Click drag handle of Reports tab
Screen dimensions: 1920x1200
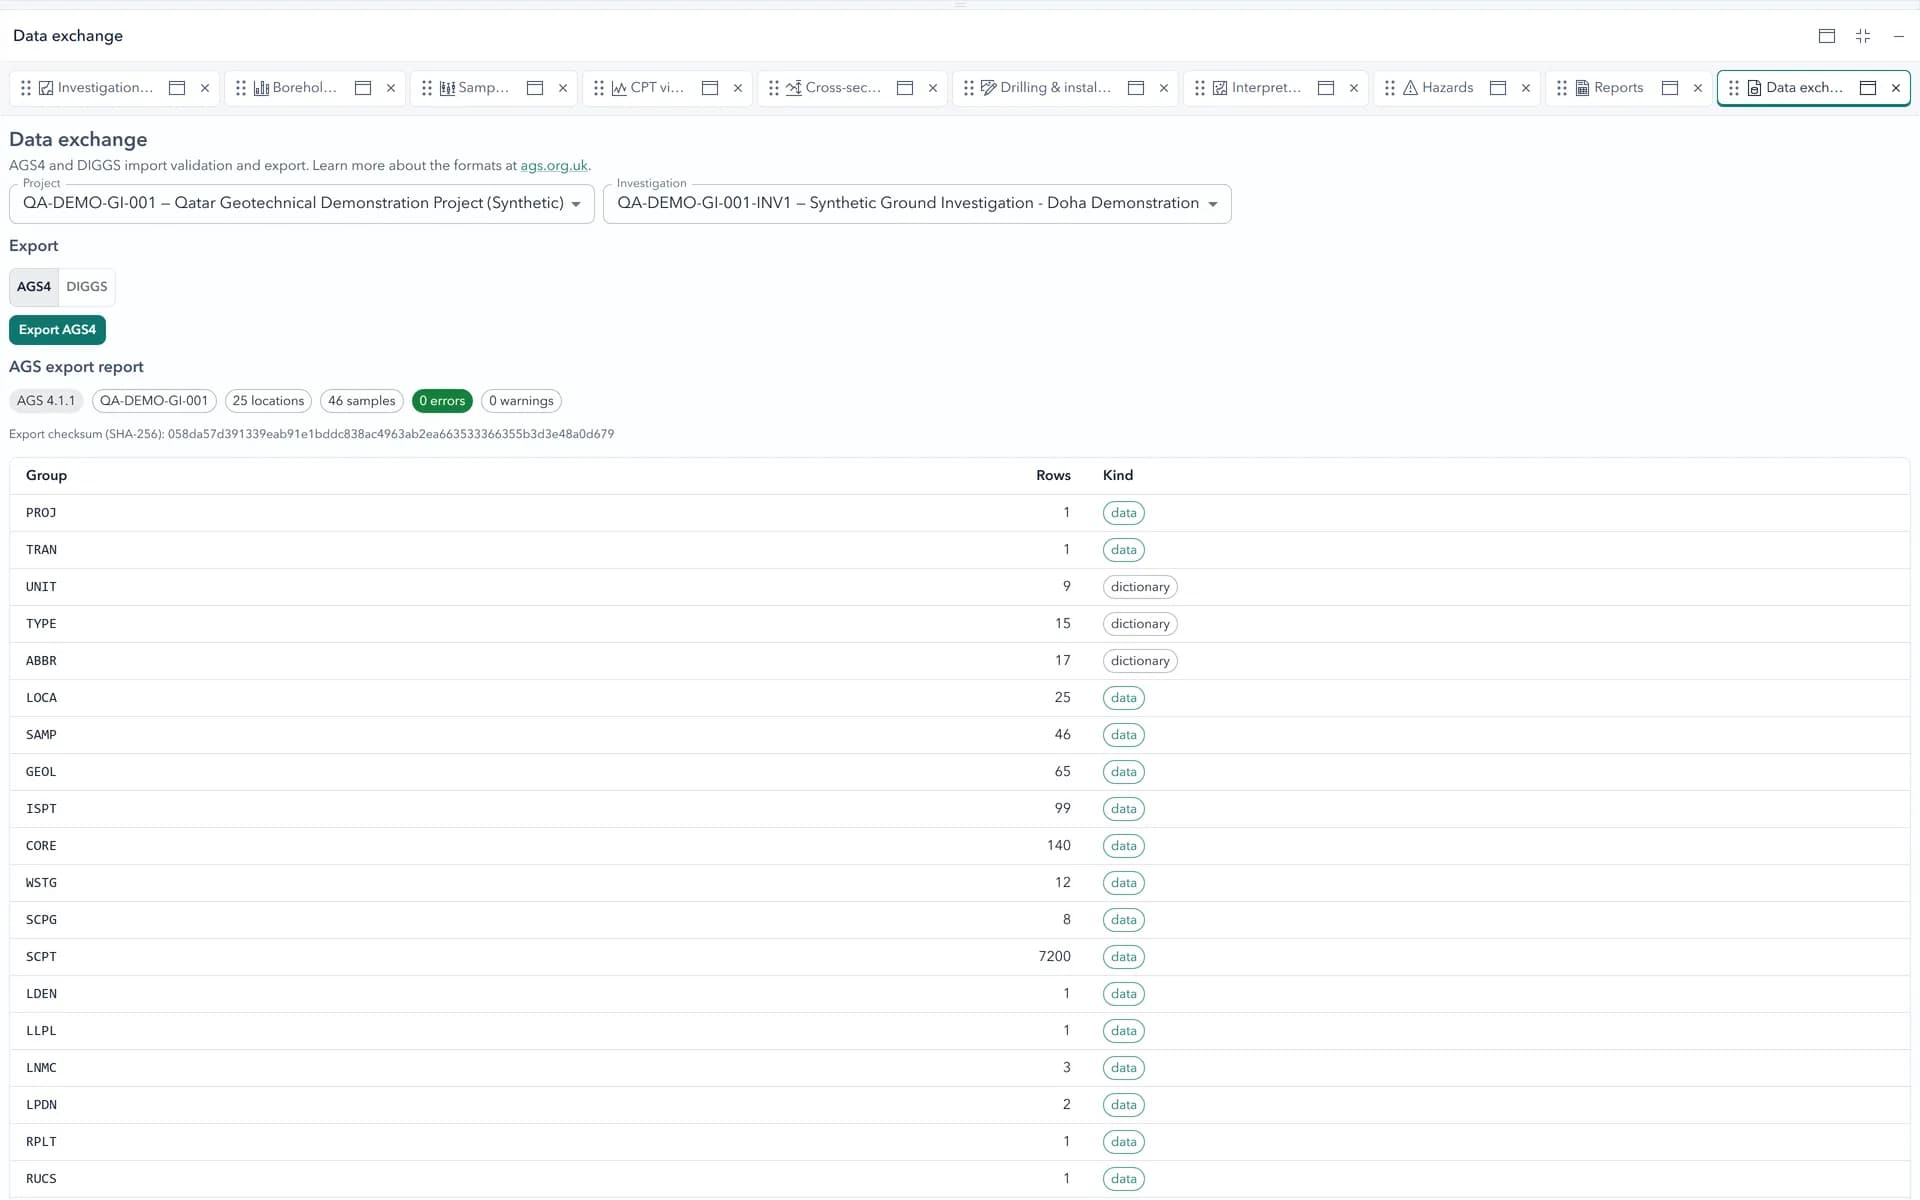1562,88
